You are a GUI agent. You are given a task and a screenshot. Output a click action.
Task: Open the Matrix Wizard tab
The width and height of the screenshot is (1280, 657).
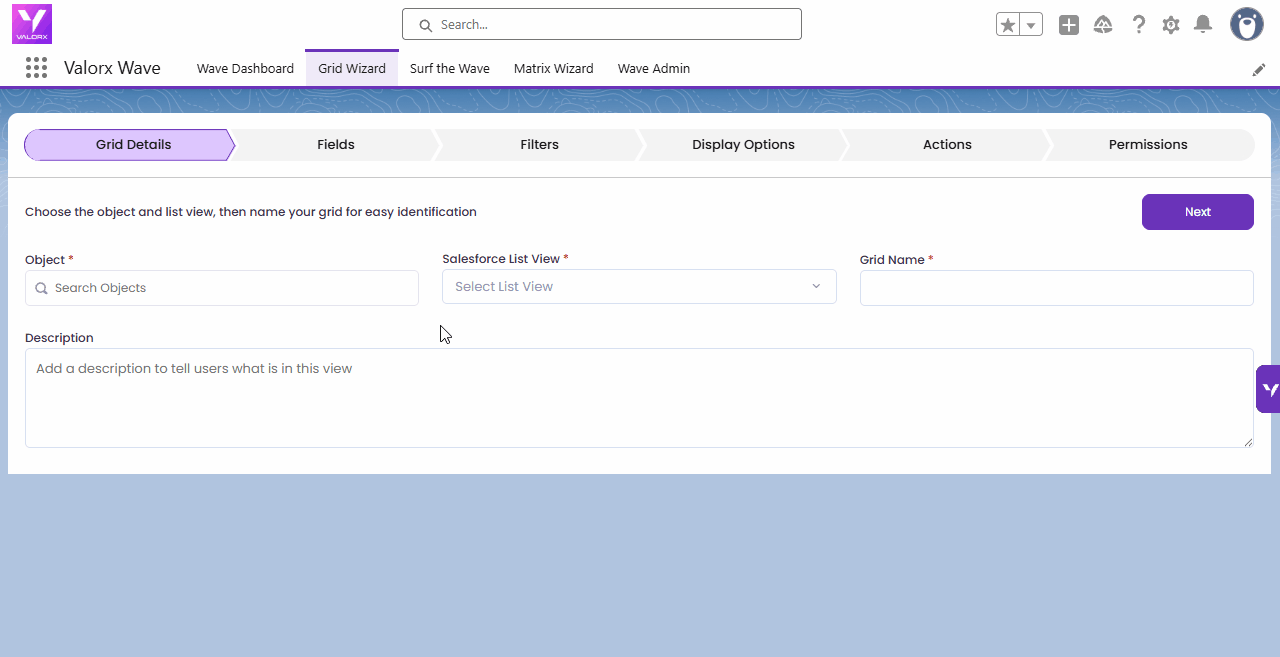[x=553, y=69]
